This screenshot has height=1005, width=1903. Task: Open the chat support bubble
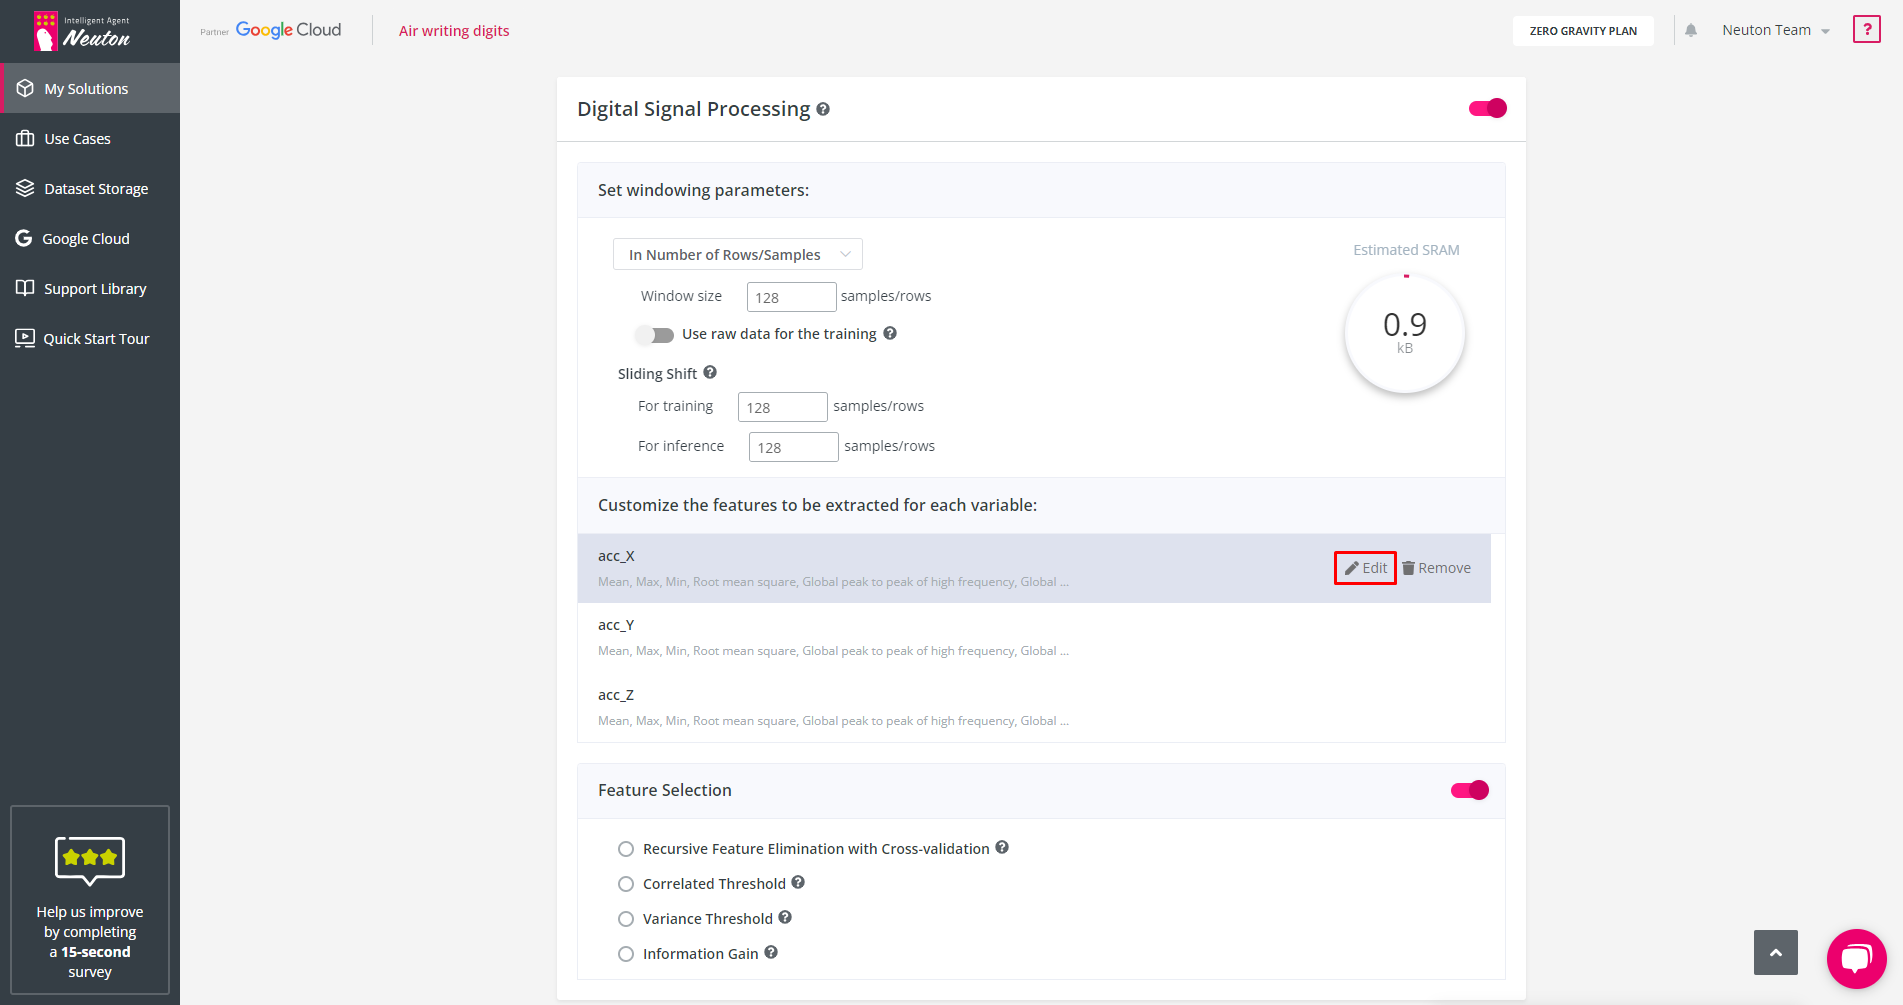(x=1856, y=958)
